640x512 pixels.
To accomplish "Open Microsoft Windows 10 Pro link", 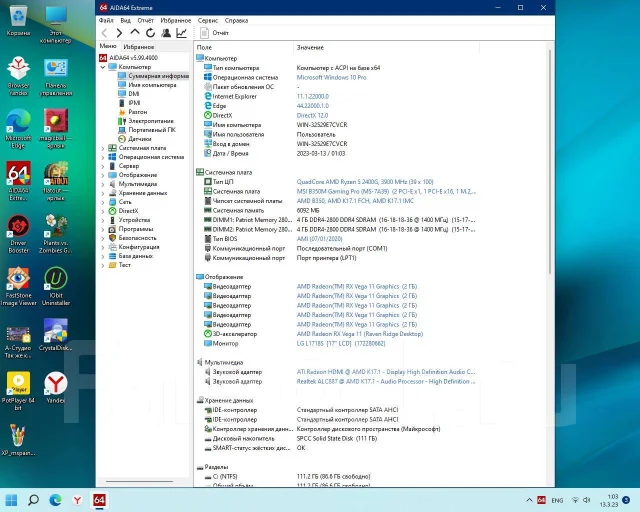I will click(331, 78).
